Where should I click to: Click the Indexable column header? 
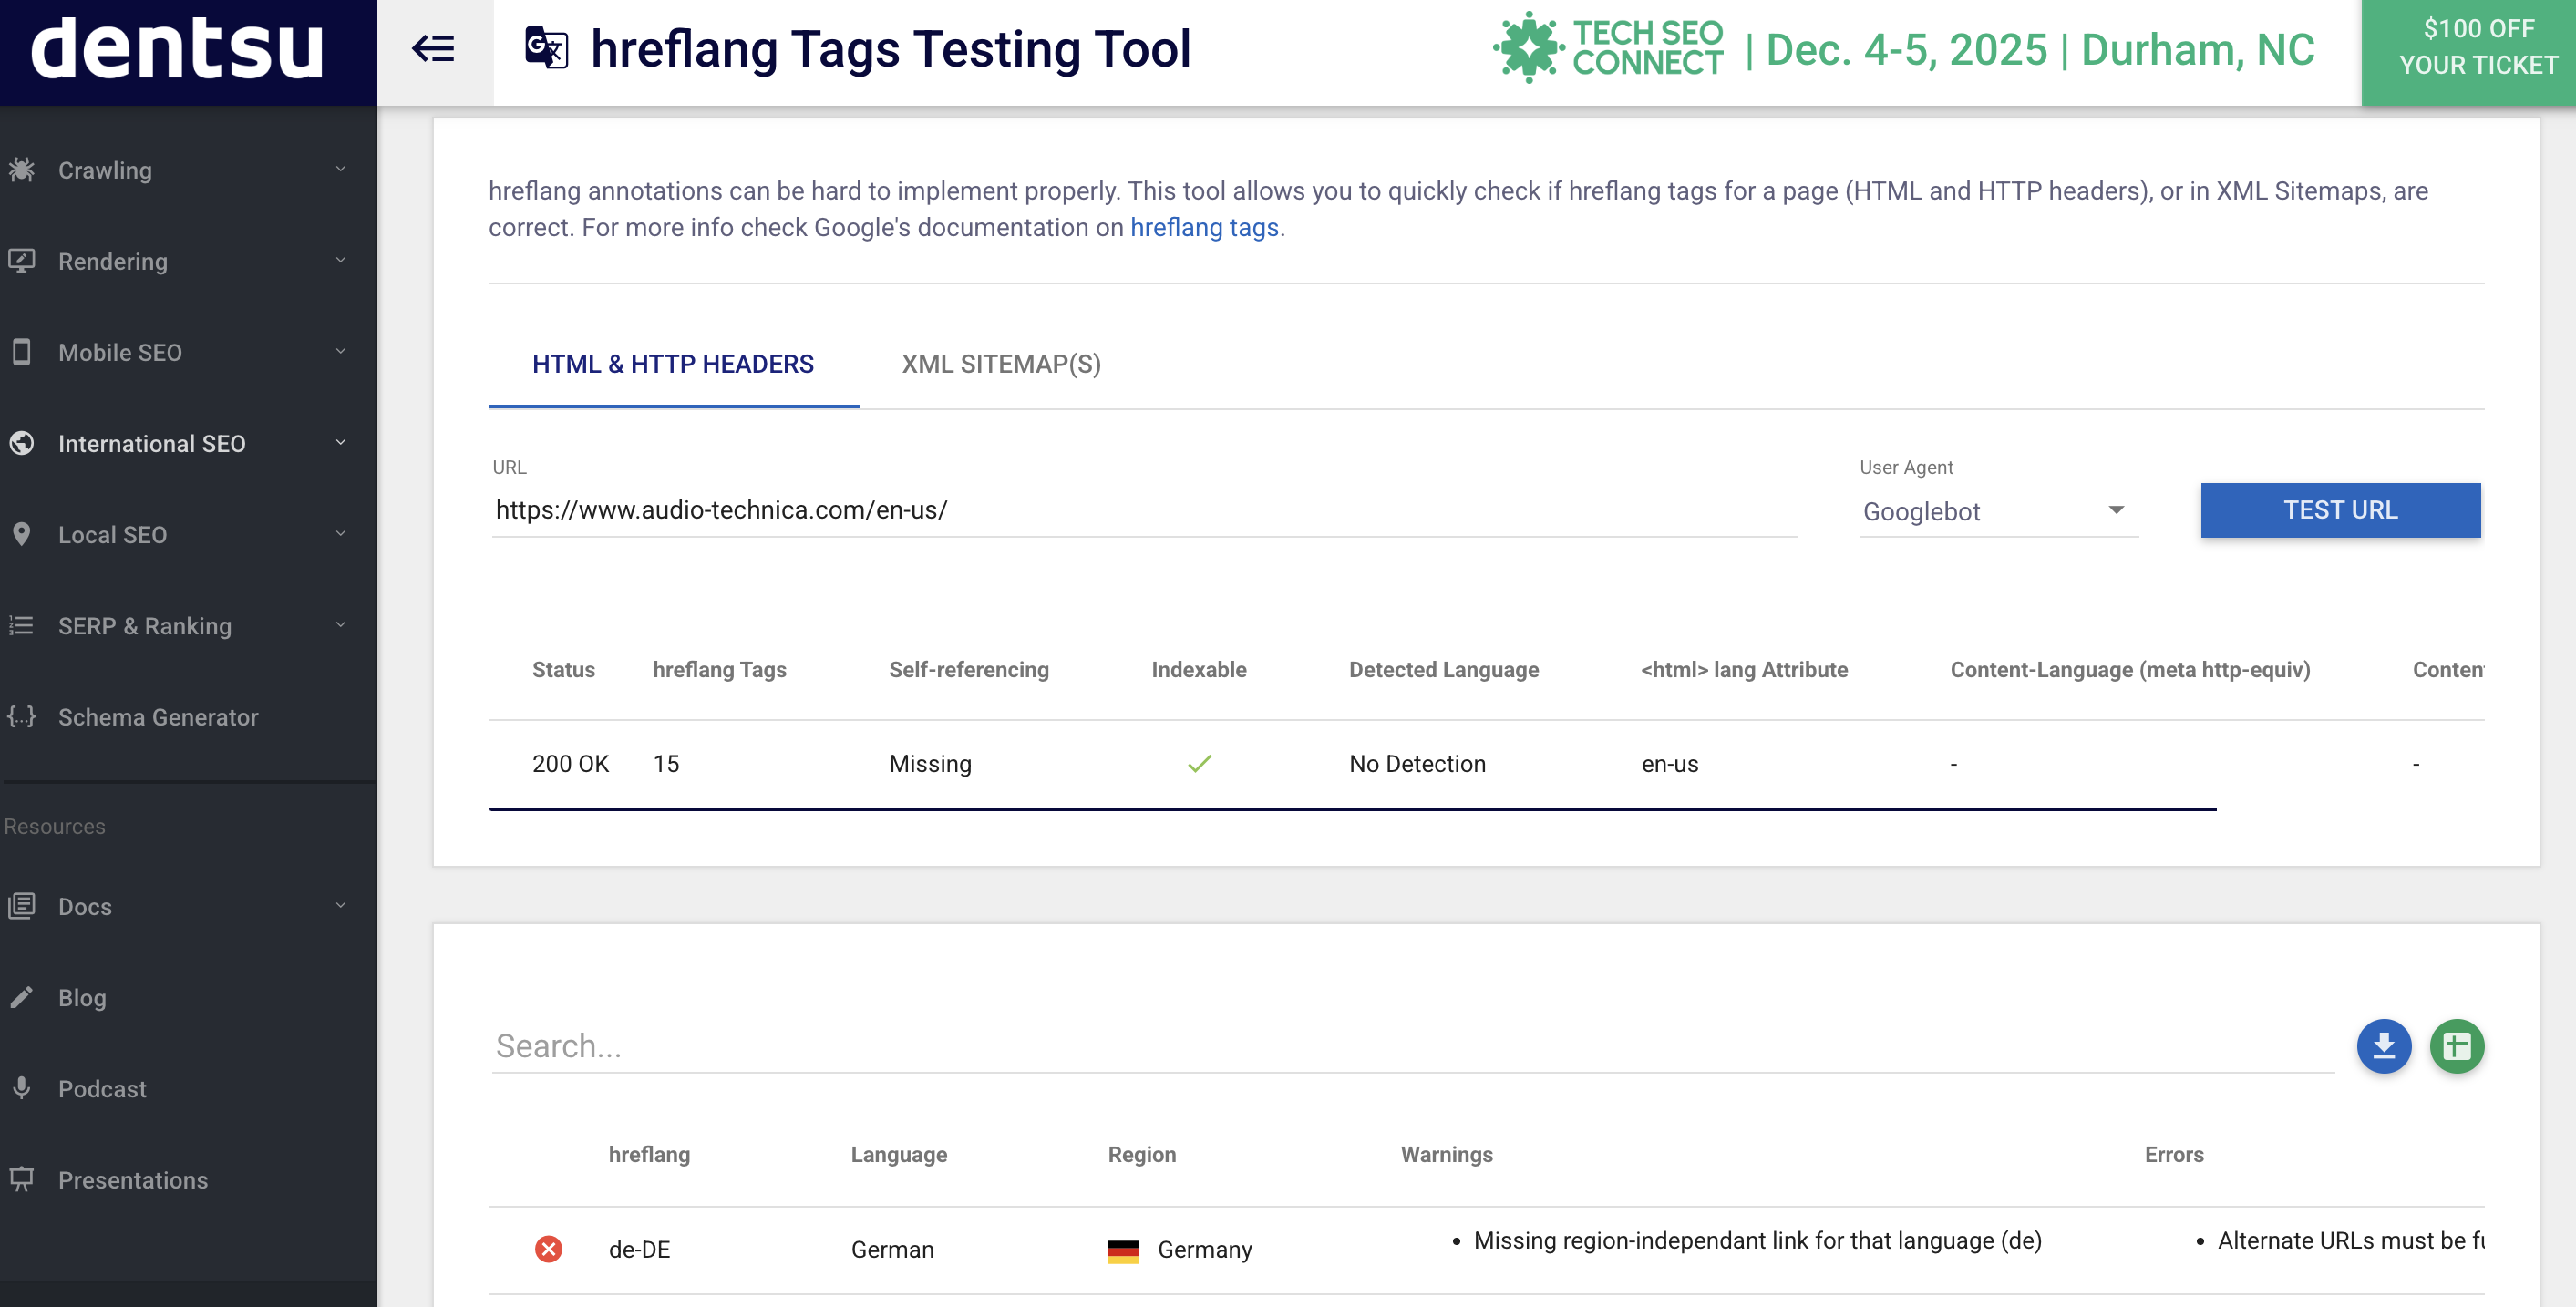(x=1198, y=669)
